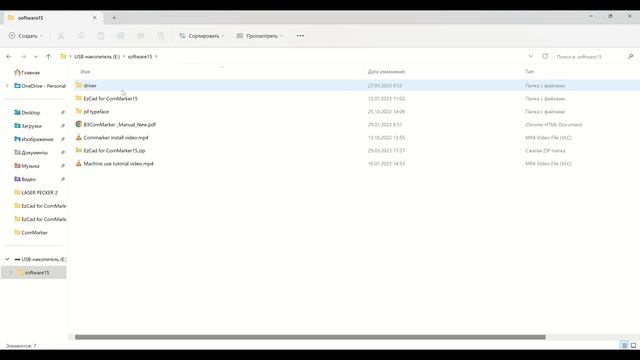
Task: Click USB-накопитель (E:) in breadcrumb
Action: (97, 57)
